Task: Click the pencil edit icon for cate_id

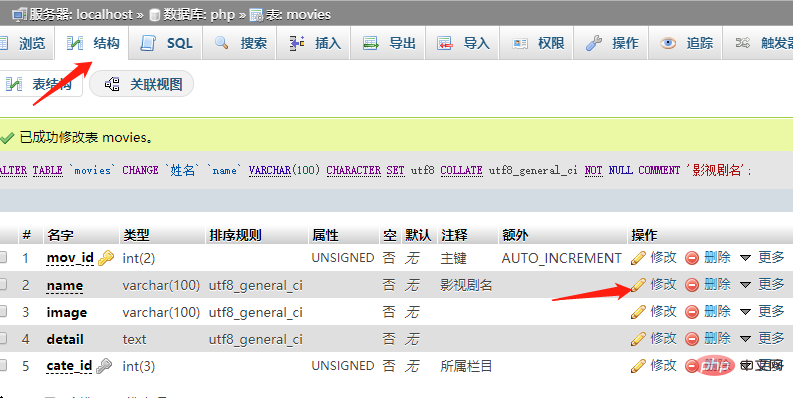Action: pyautogui.click(x=638, y=365)
